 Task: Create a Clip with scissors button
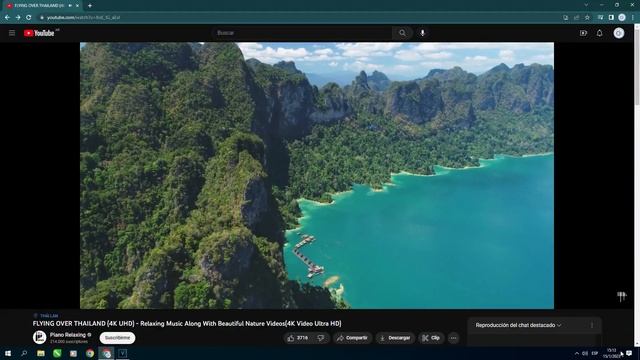[431, 338]
